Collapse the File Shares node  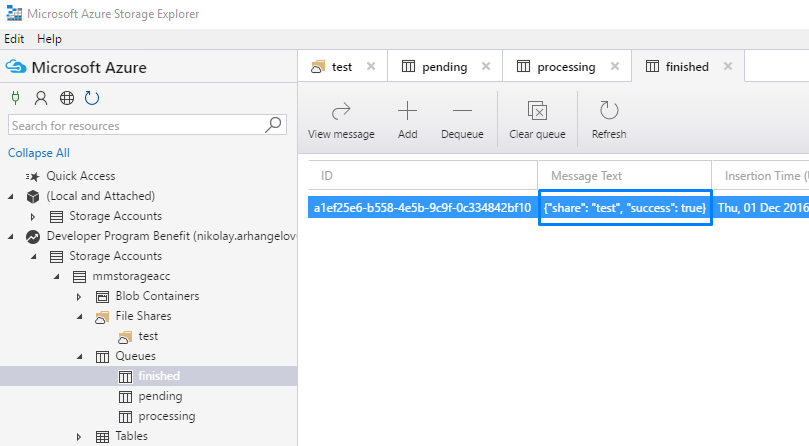click(79, 316)
